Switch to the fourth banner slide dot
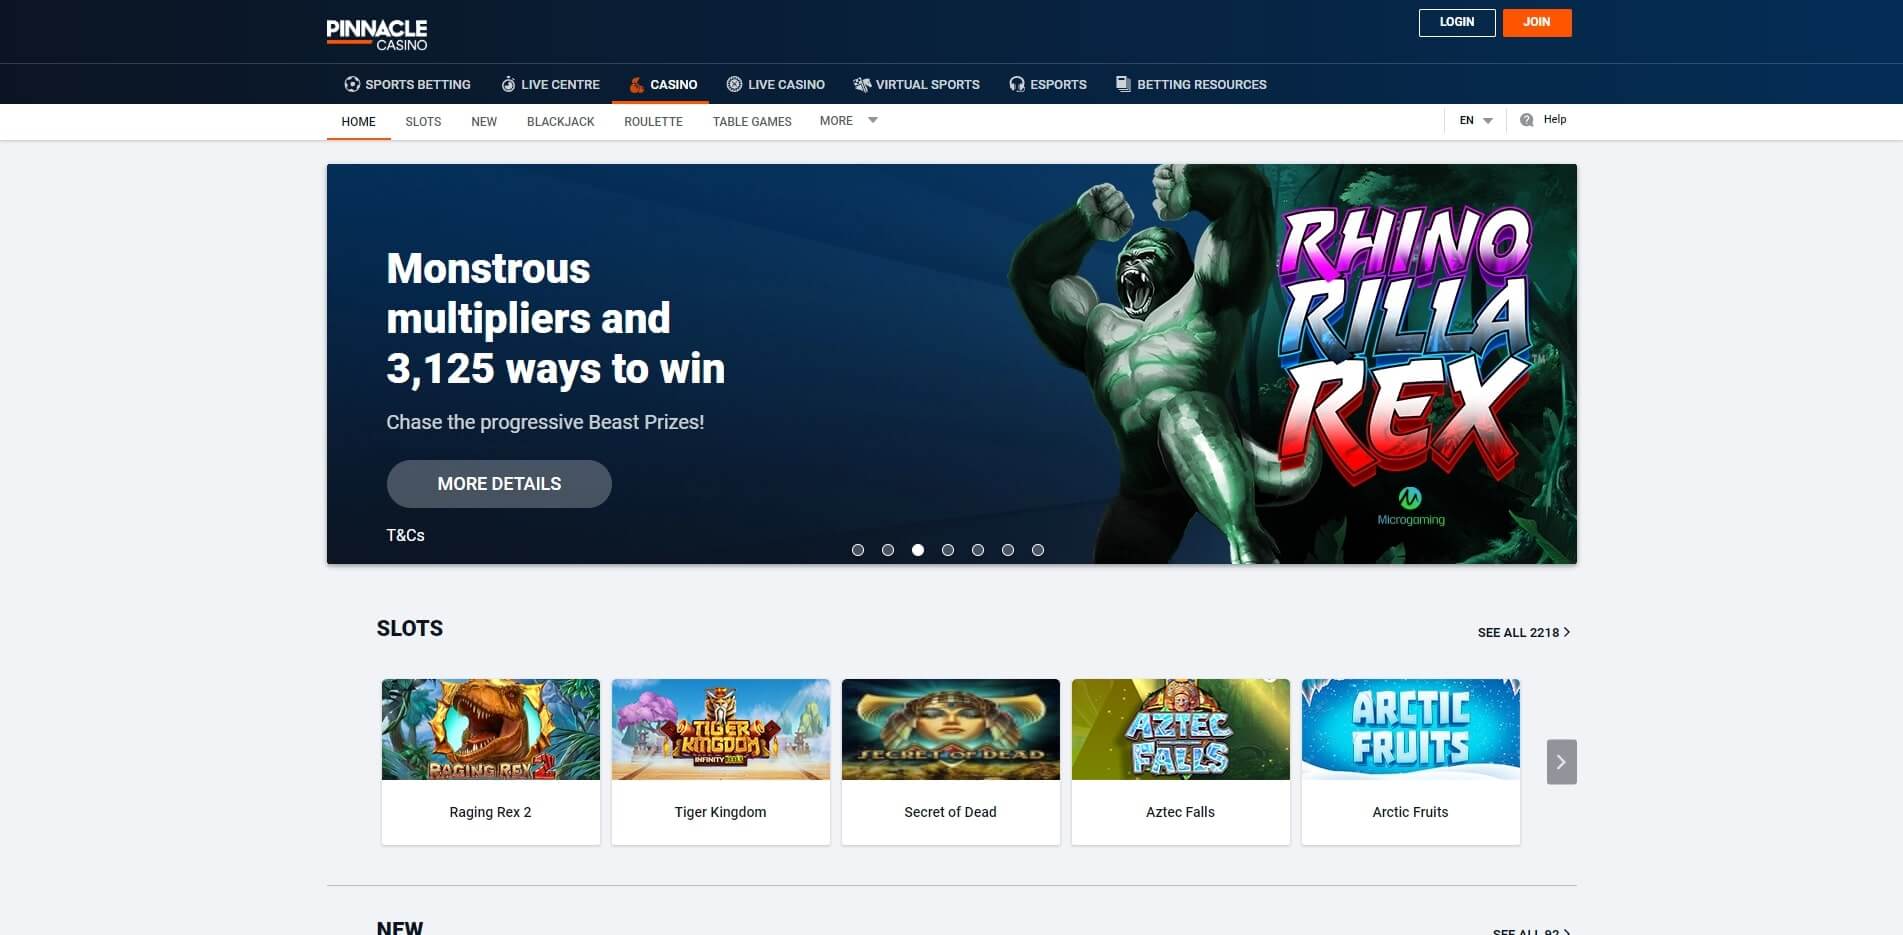This screenshot has height=935, width=1903. tap(948, 550)
